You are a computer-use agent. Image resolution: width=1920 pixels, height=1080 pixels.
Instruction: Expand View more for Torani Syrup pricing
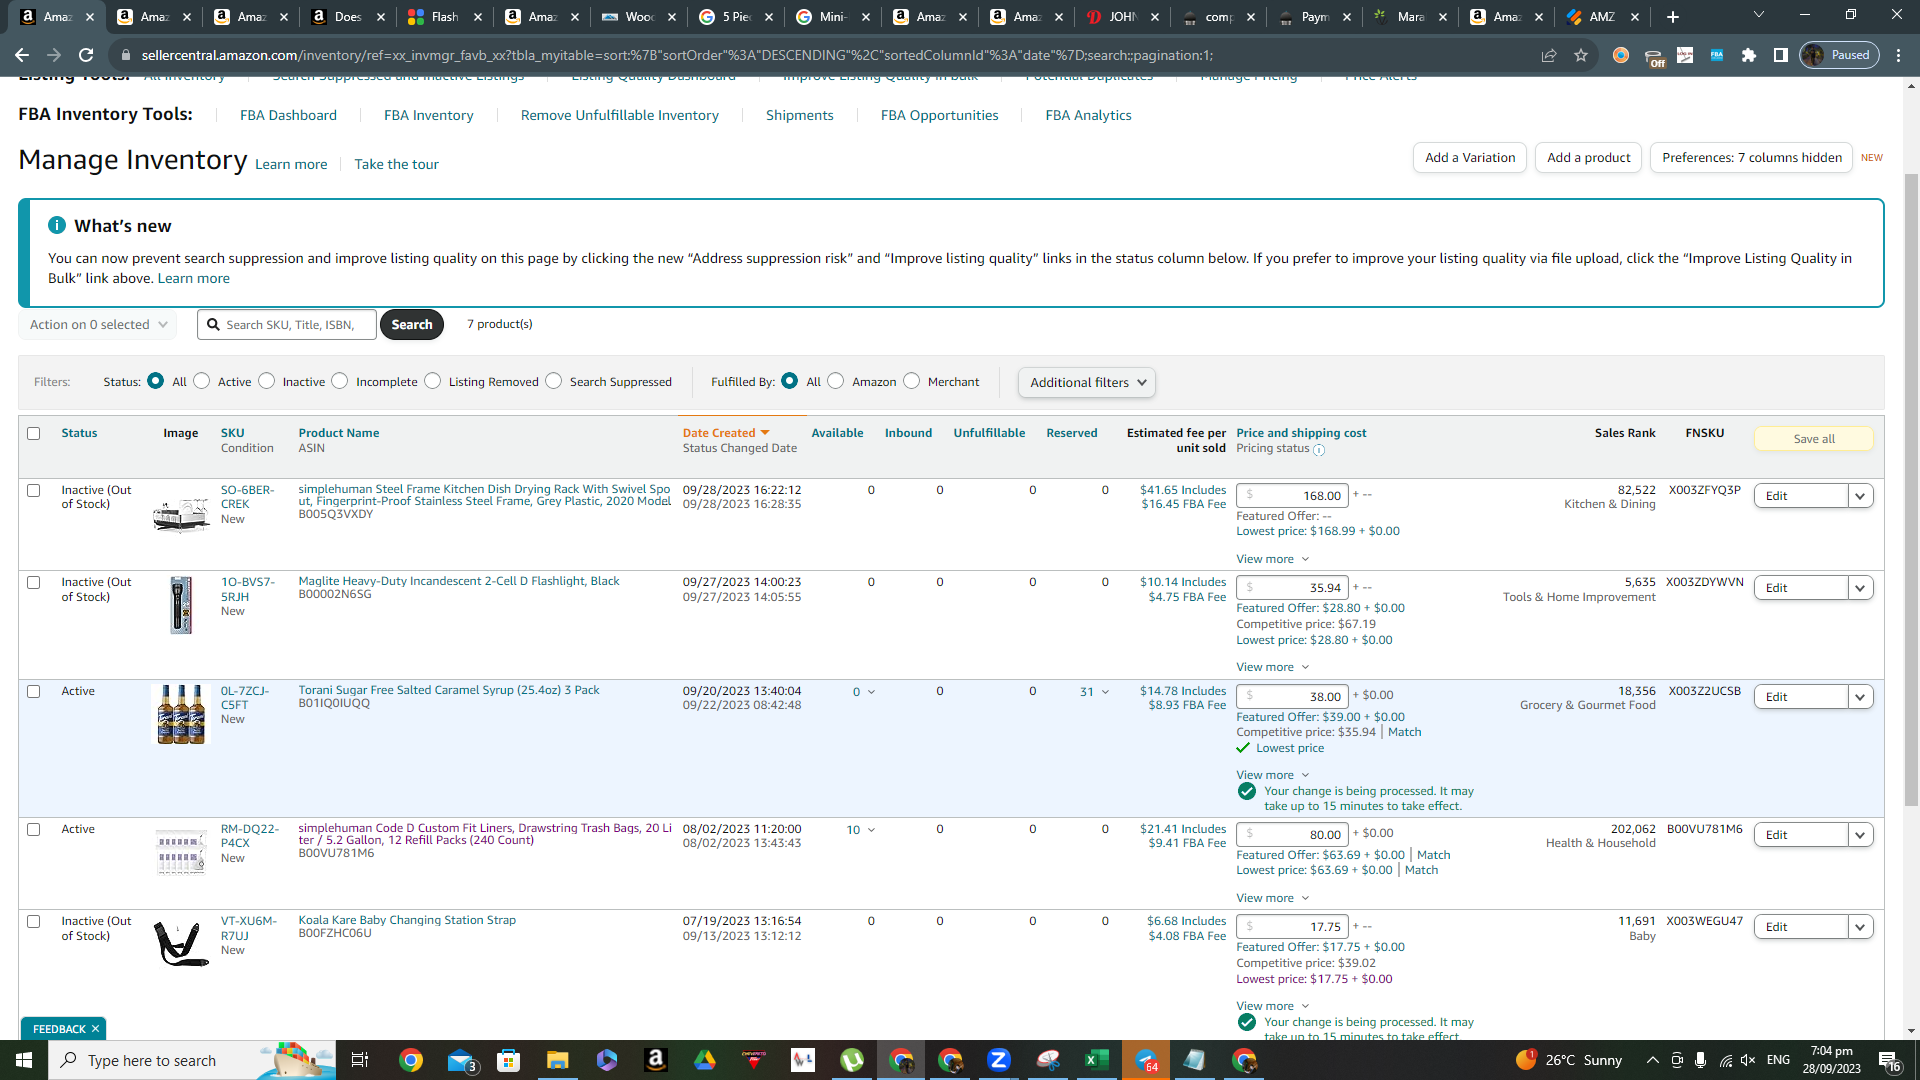click(x=1272, y=775)
